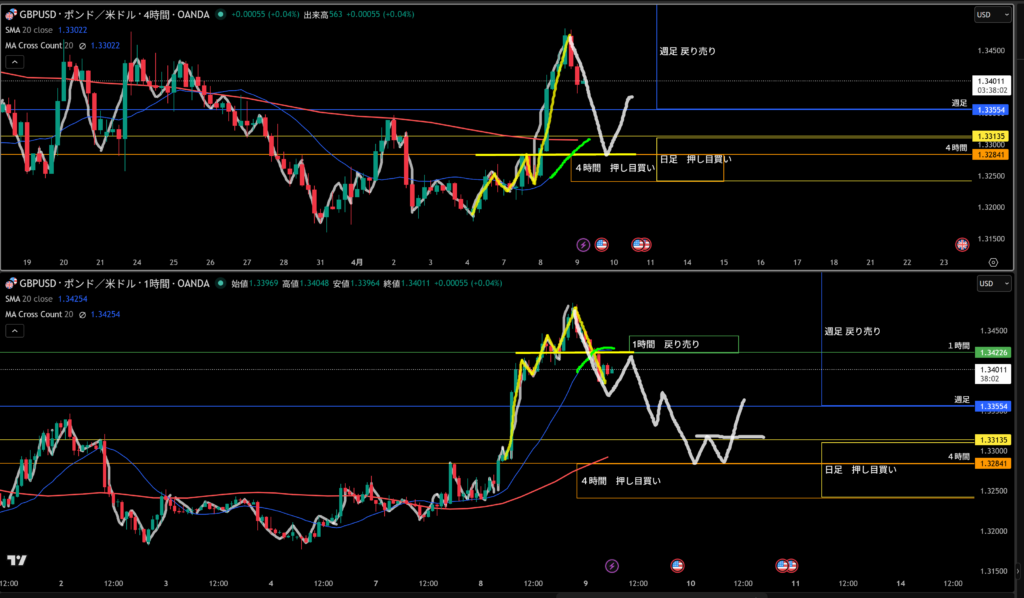
Task: Open the USD currency dropdown in the lower chart
Action: [990, 284]
